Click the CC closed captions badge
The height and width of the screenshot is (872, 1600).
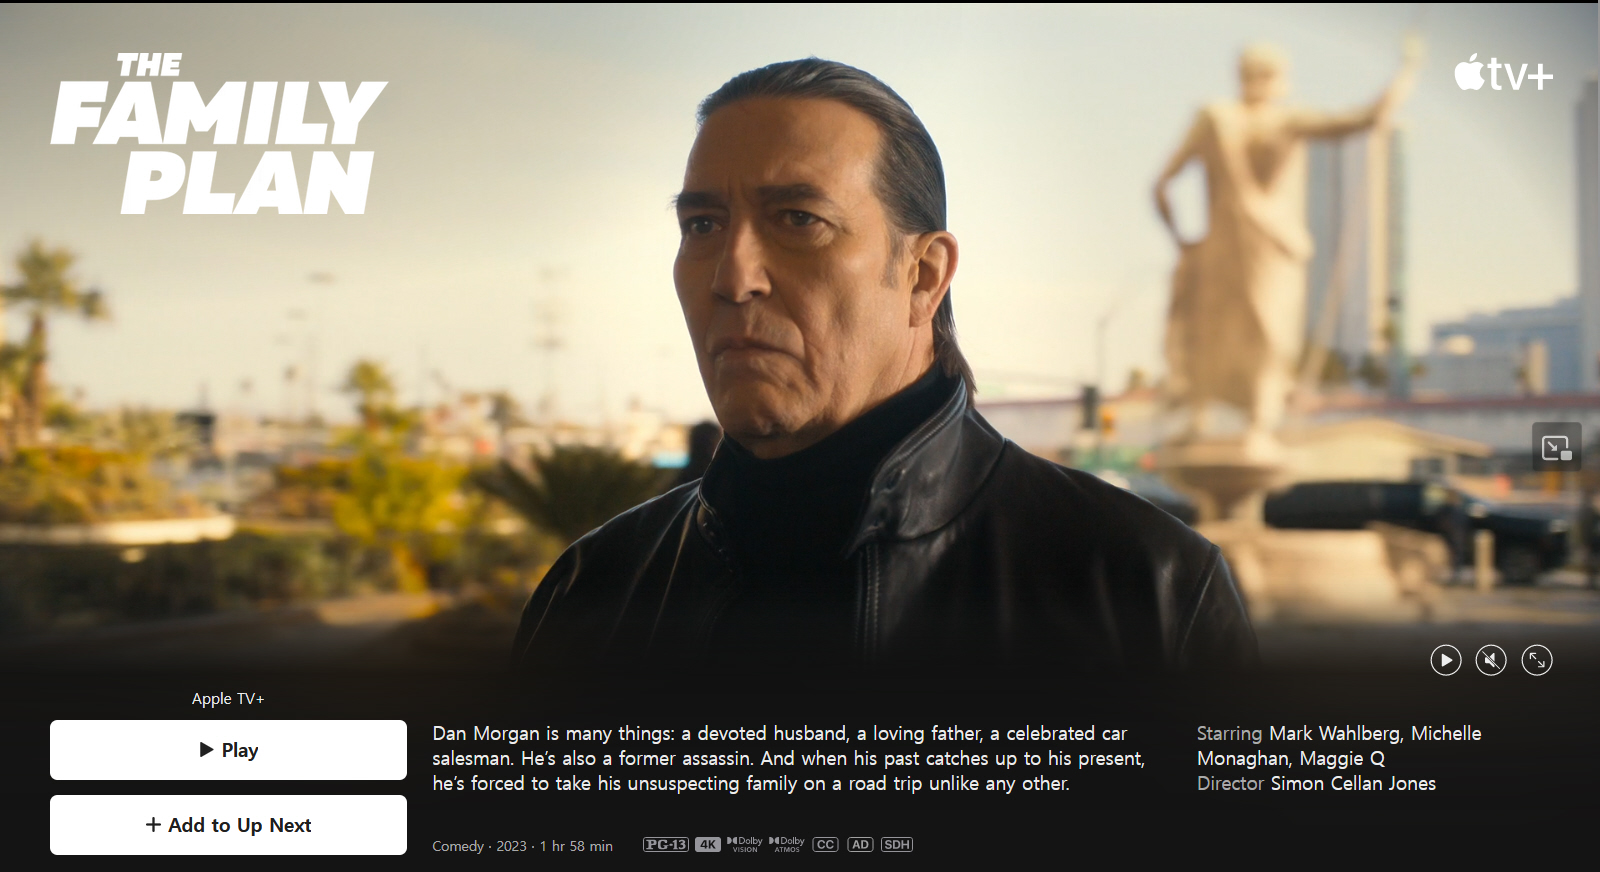click(x=825, y=845)
